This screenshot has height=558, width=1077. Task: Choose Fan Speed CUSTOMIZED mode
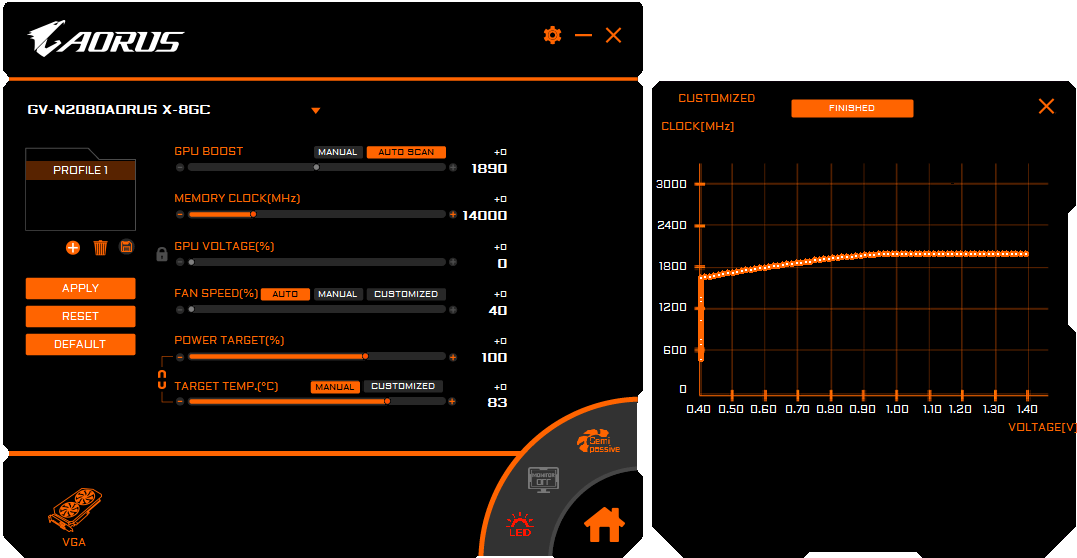click(x=405, y=294)
